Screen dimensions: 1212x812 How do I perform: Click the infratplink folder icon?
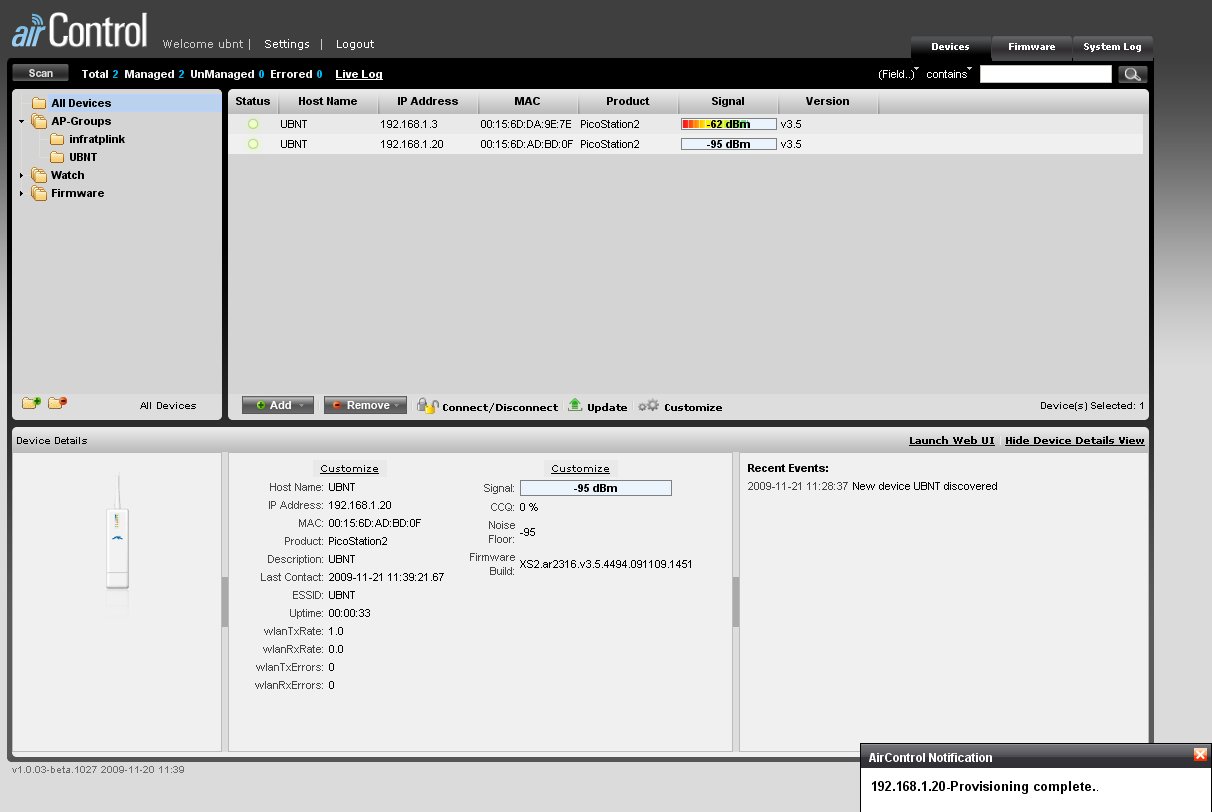[x=57, y=139]
